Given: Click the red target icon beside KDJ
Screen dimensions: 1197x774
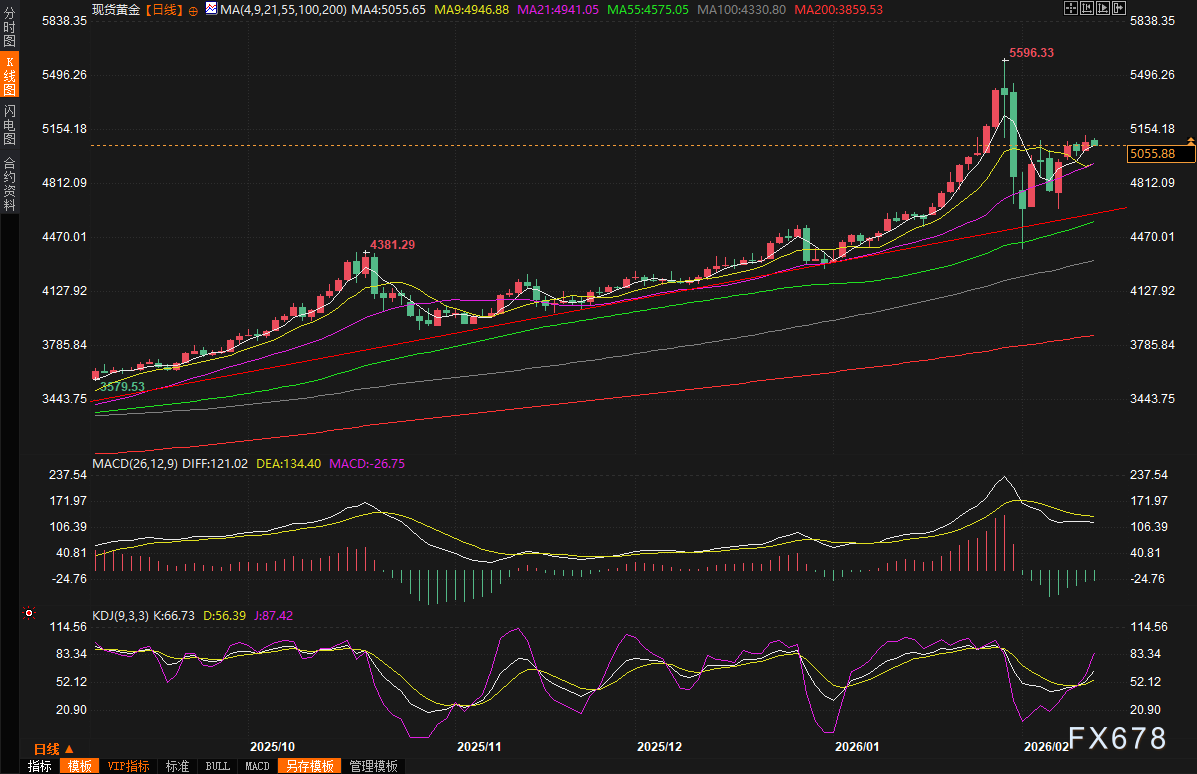Looking at the screenshot, I should click(30, 613).
